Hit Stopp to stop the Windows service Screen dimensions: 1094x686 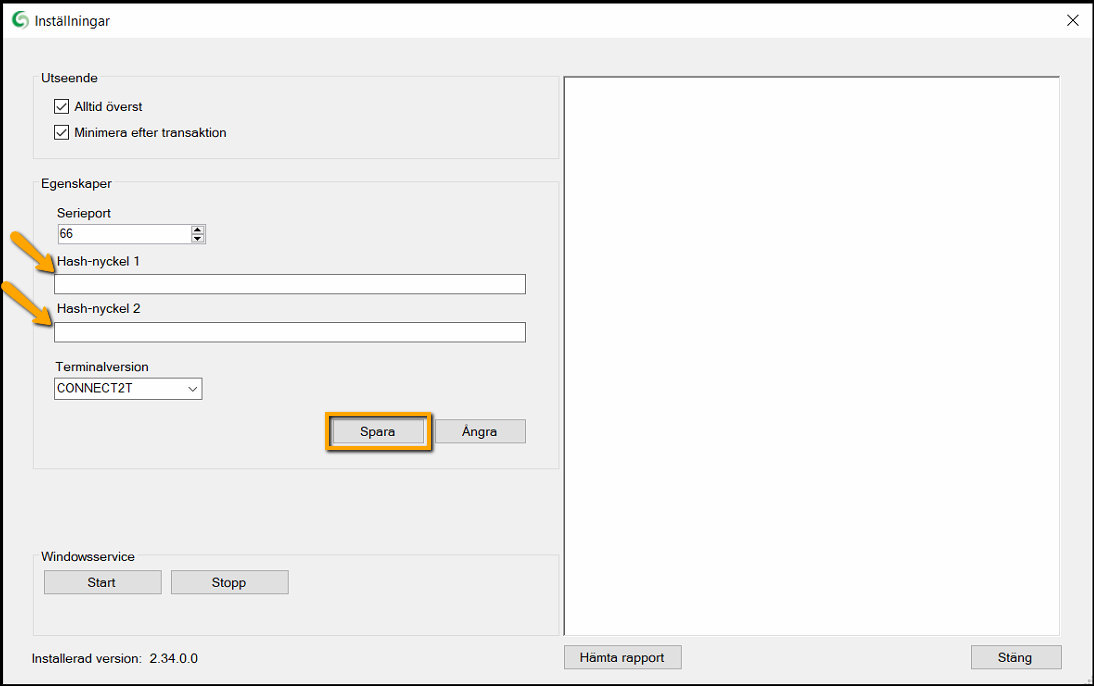229,582
